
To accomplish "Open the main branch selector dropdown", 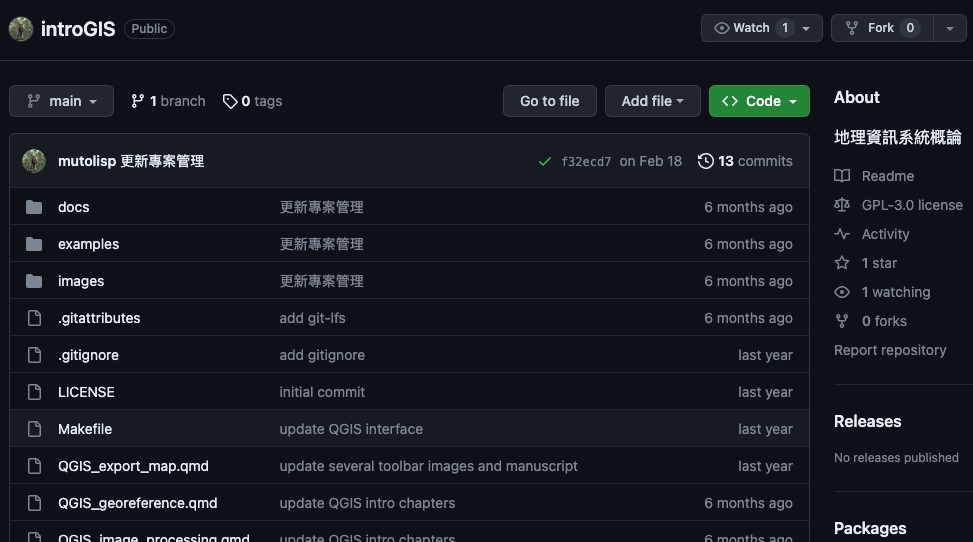I will (x=61, y=101).
